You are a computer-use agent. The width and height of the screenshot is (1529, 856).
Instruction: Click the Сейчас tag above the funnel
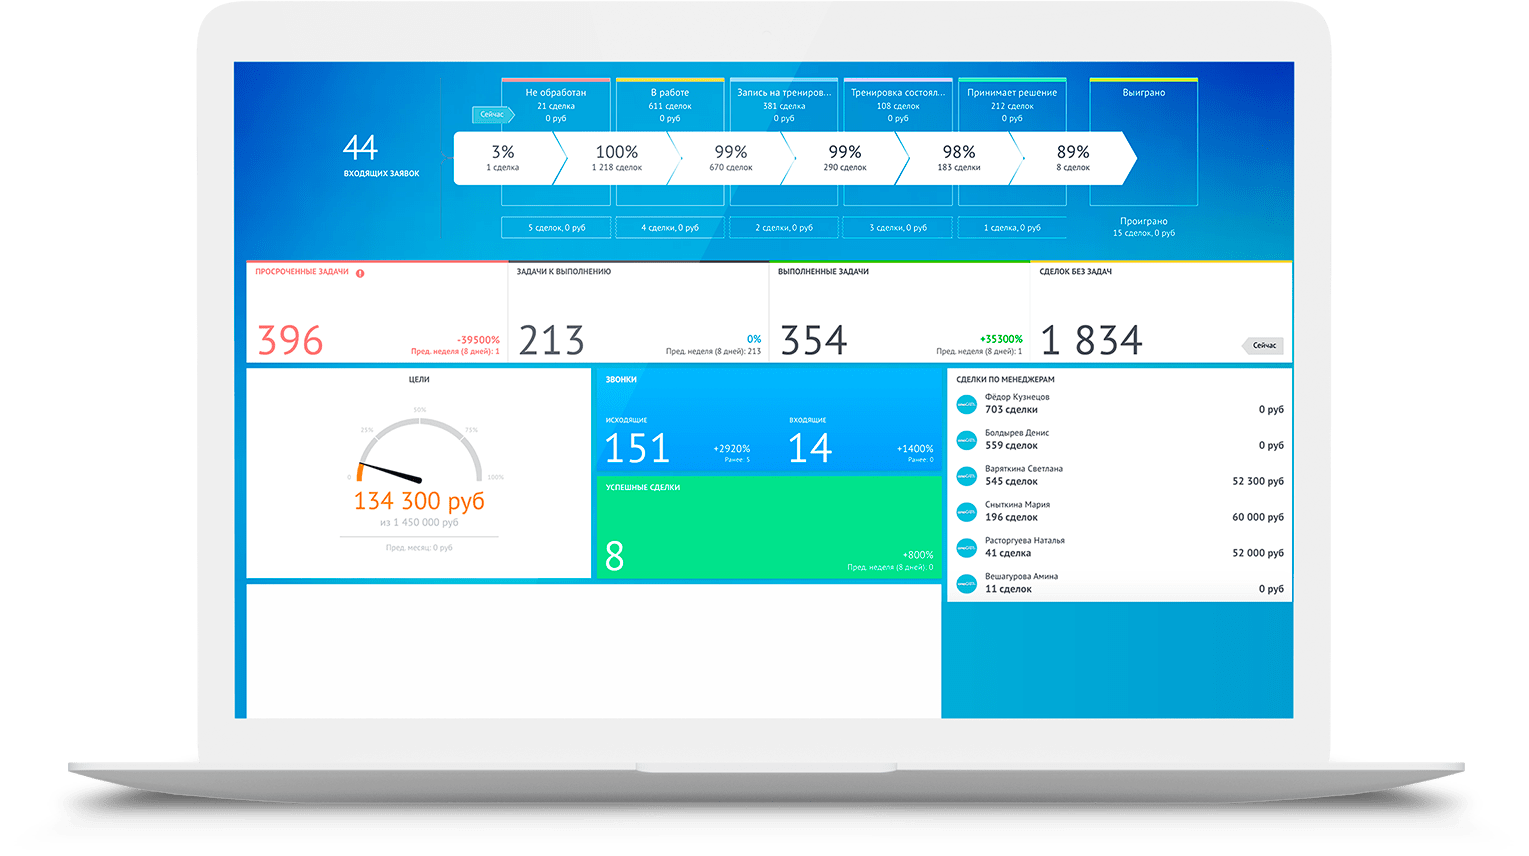click(493, 115)
